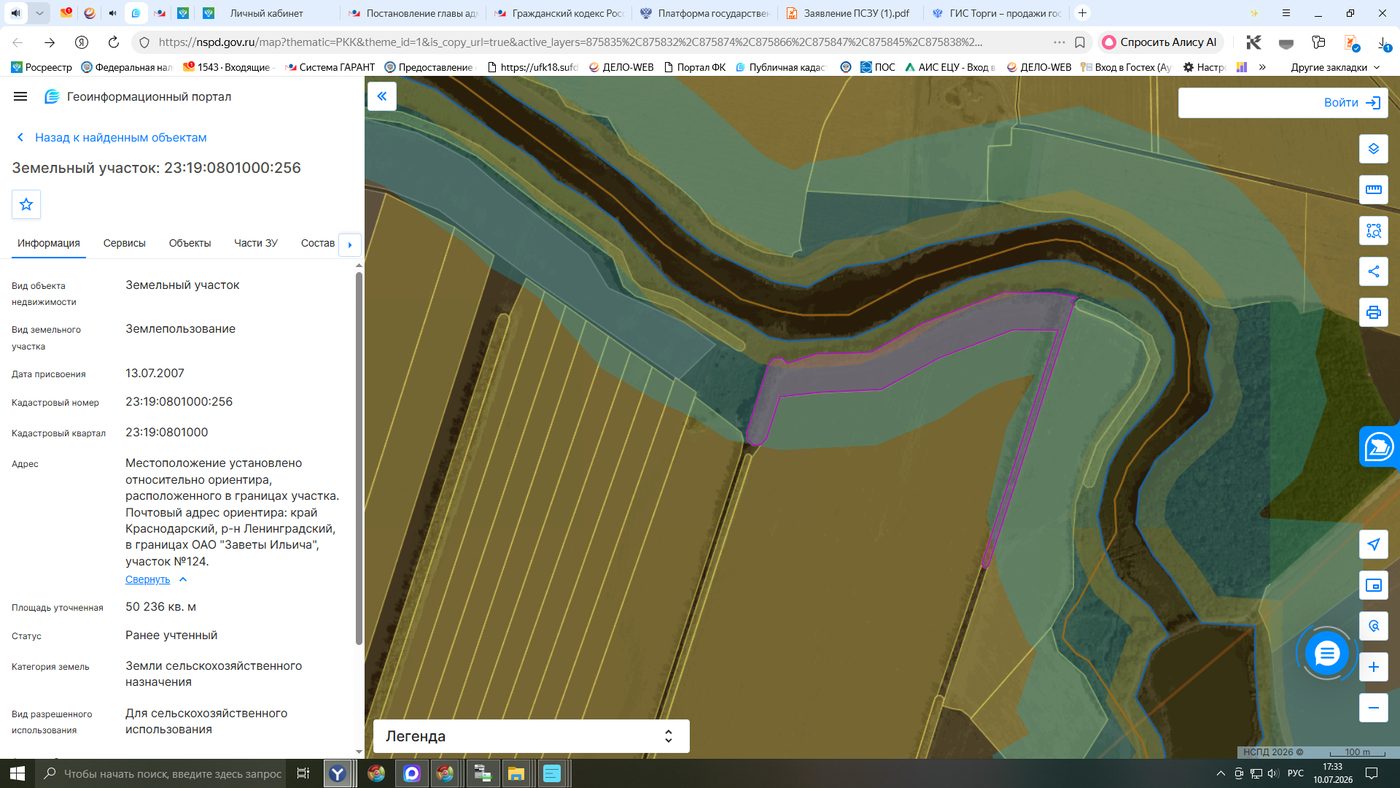This screenshot has width=1400, height=788.
Task: Zoom out with the minus button
Action: [x=1373, y=708]
